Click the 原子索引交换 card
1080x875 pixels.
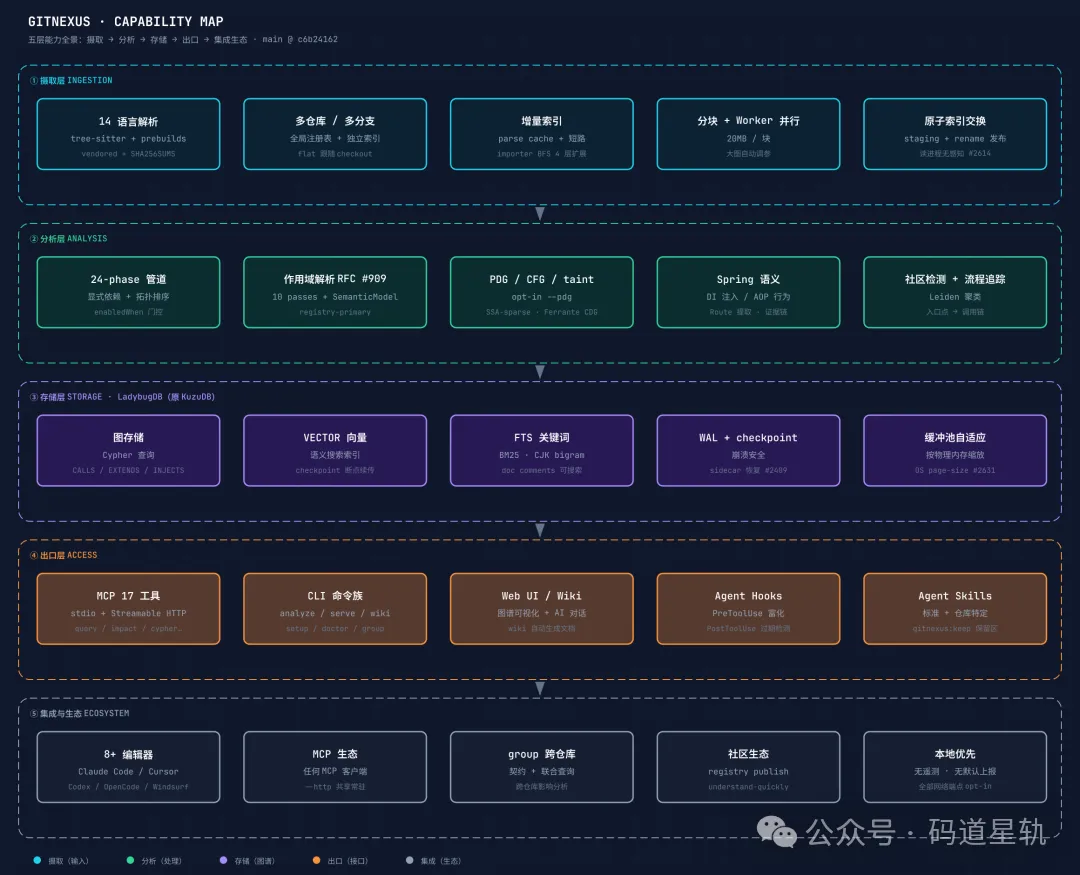(x=955, y=134)
